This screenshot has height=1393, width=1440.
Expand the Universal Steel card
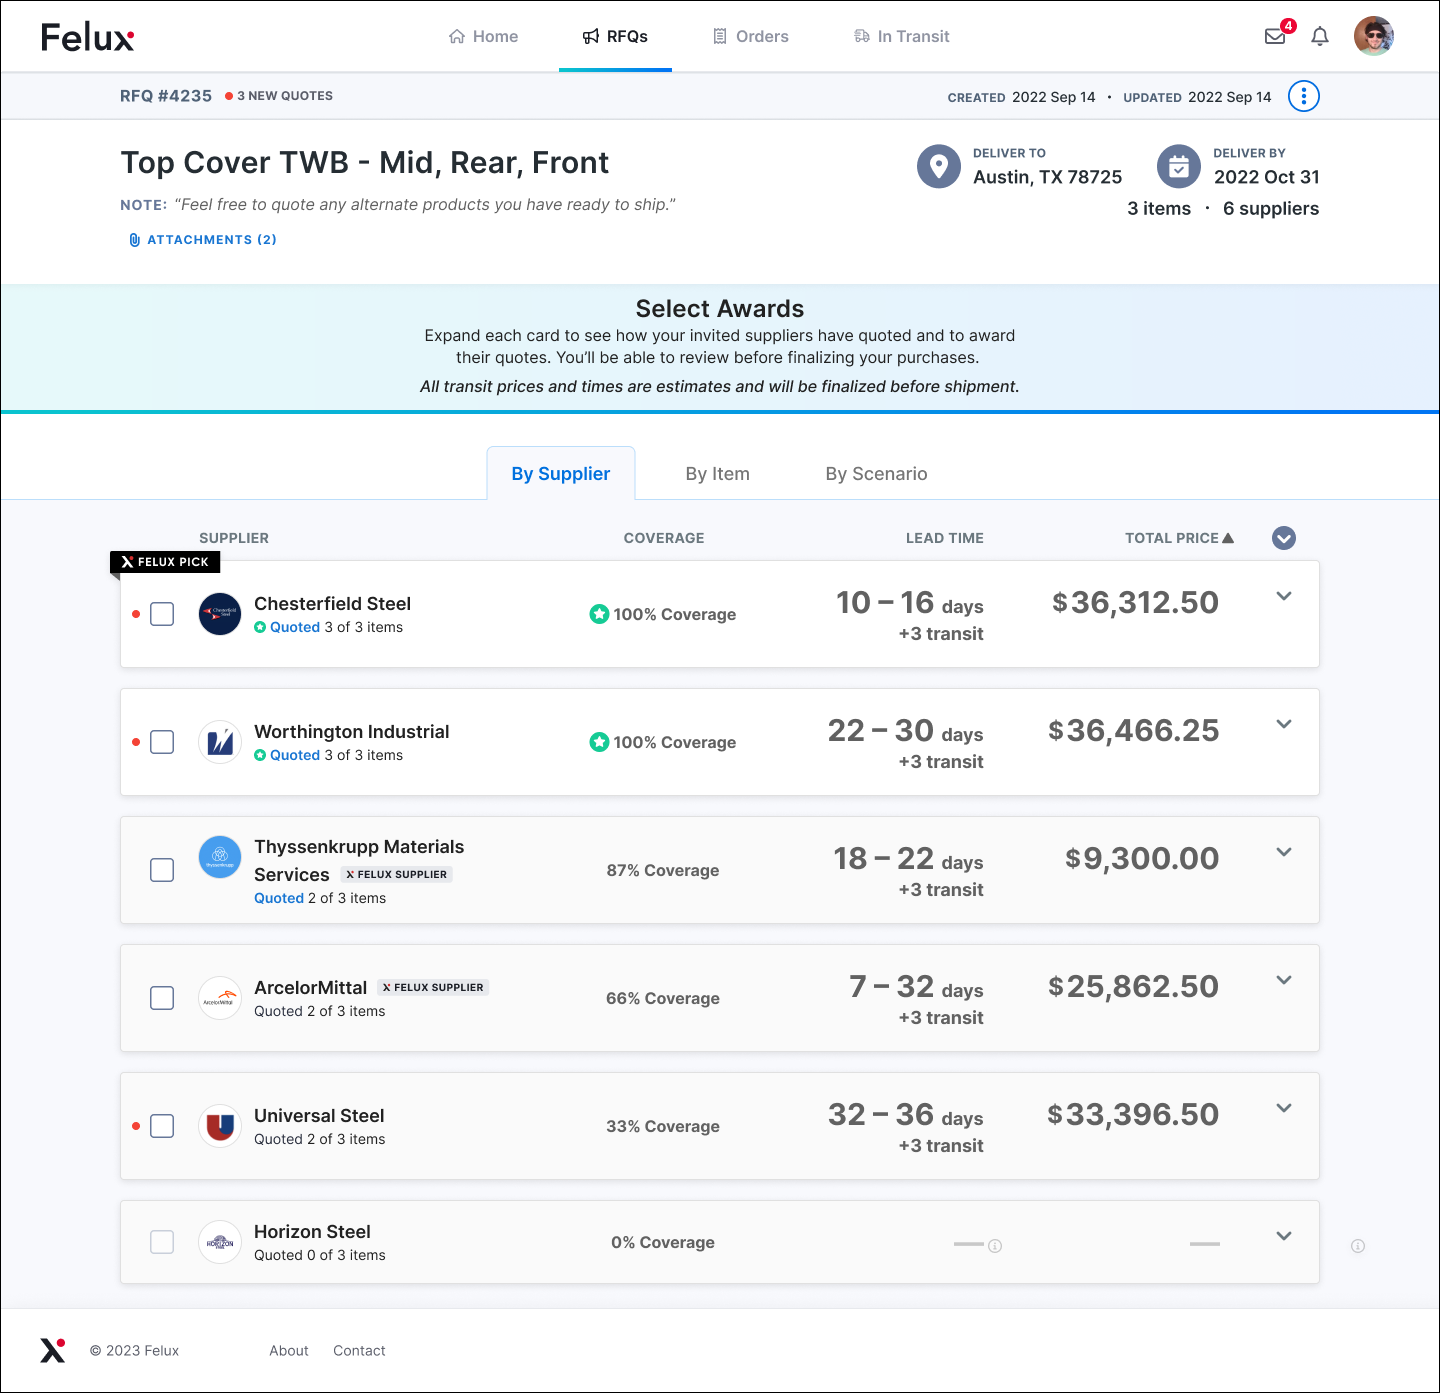1284,1108
